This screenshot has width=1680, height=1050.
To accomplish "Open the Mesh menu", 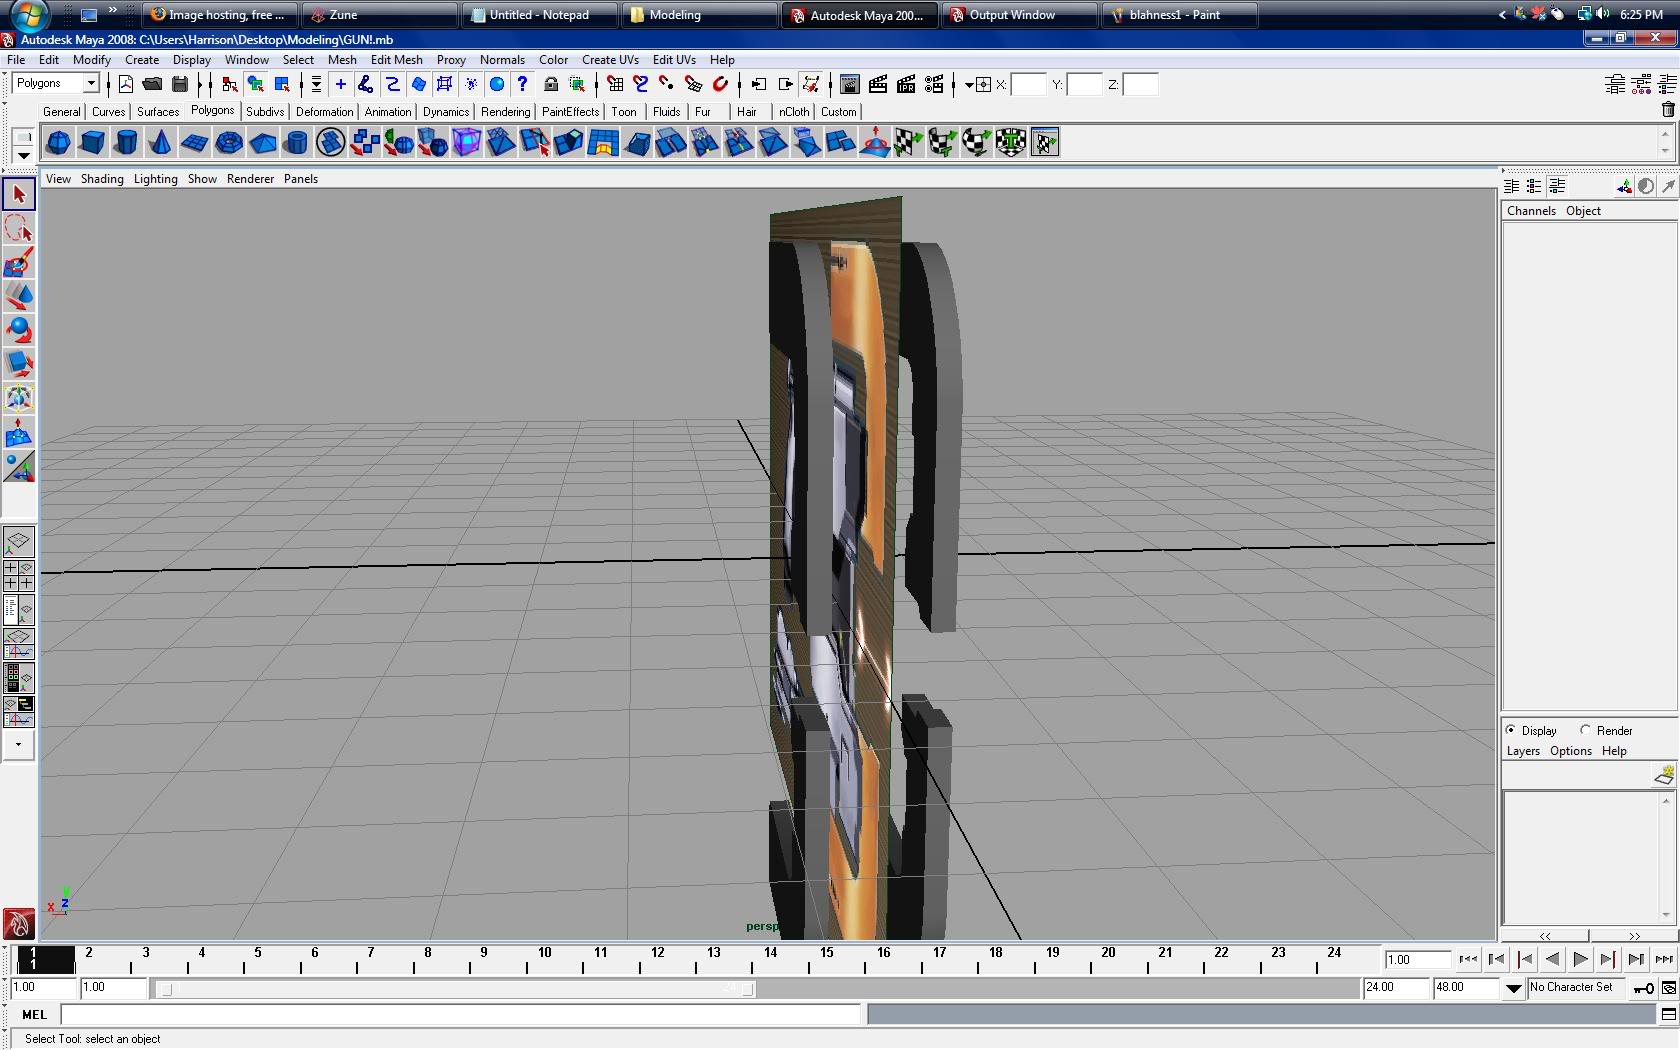I will point(342,60).
